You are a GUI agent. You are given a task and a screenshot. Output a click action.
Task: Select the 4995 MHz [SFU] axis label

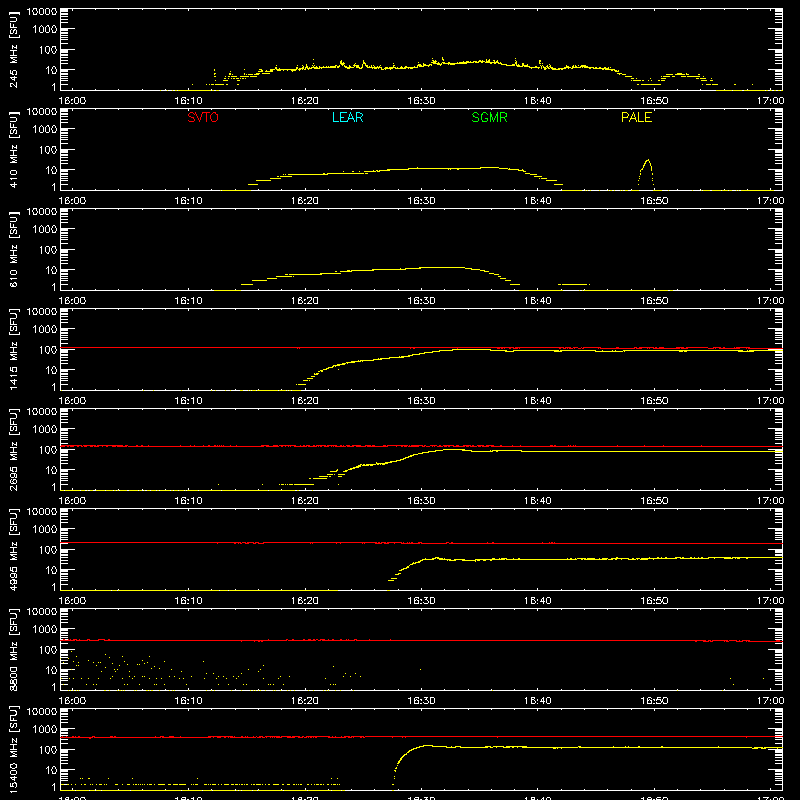tap(14, 549)
